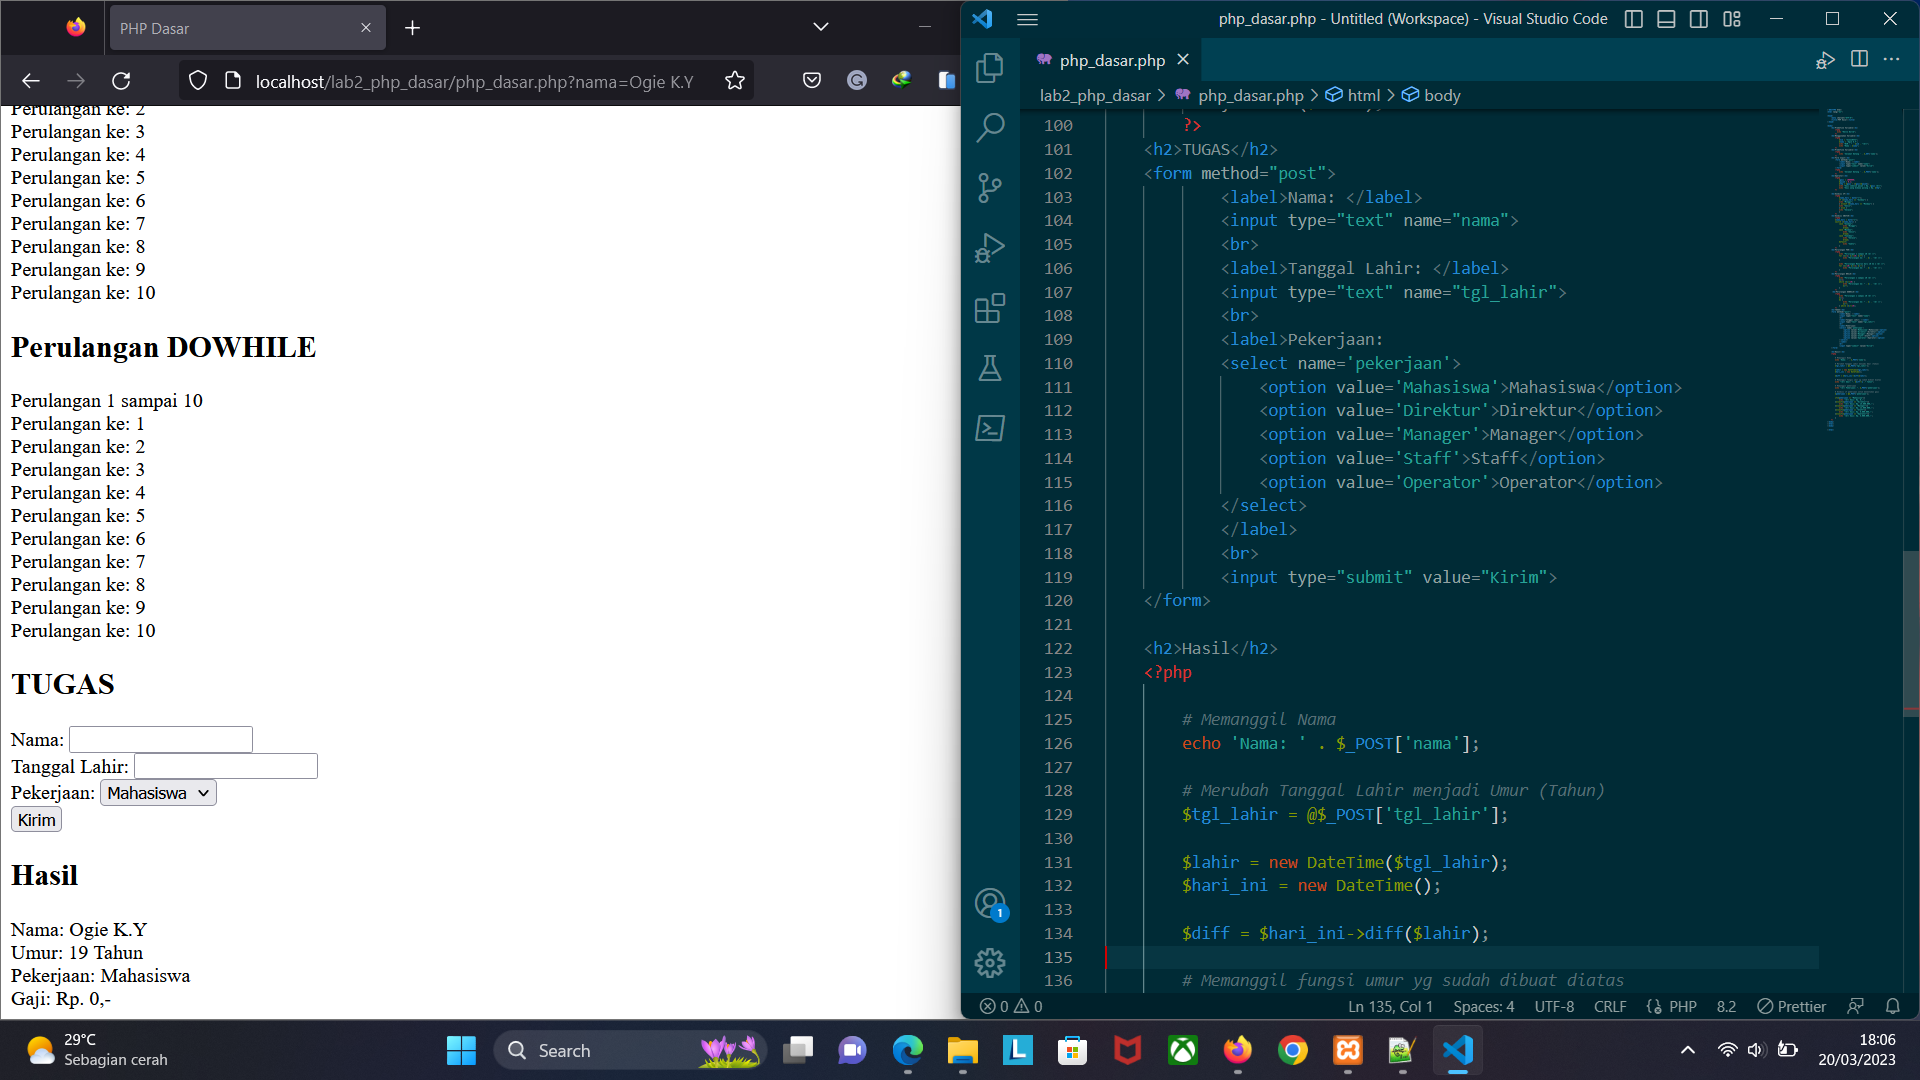1920x1080 pixels.
Task: Split the editor with the split icon
Action: tap(1860, 60)
